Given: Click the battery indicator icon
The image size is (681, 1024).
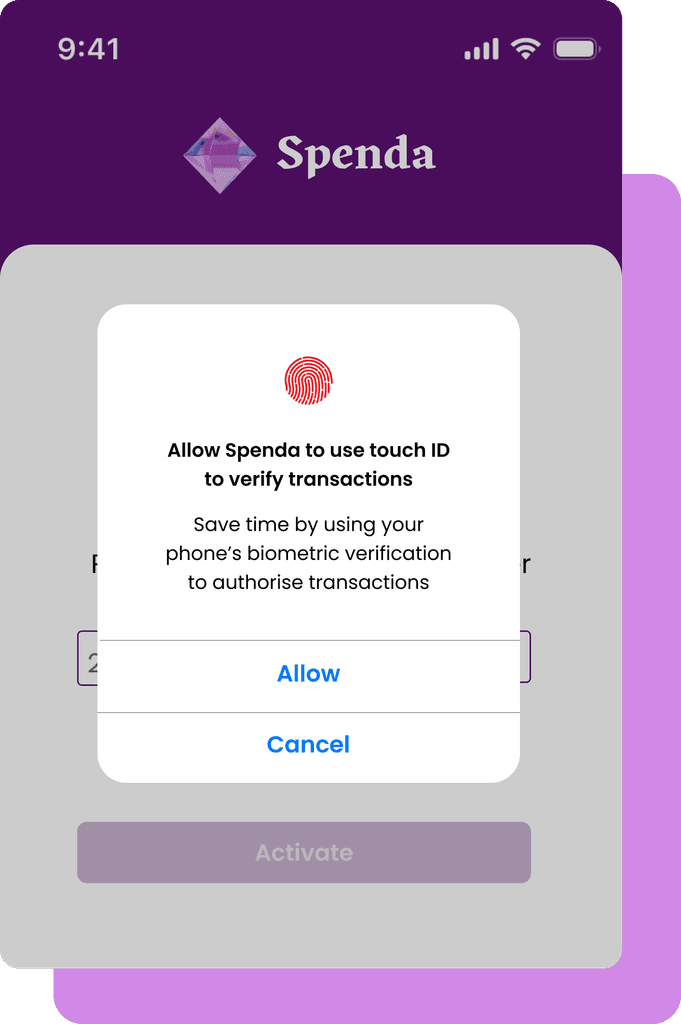Looking at the screenshot, I should pyautogui.click(x=577, y=49).
